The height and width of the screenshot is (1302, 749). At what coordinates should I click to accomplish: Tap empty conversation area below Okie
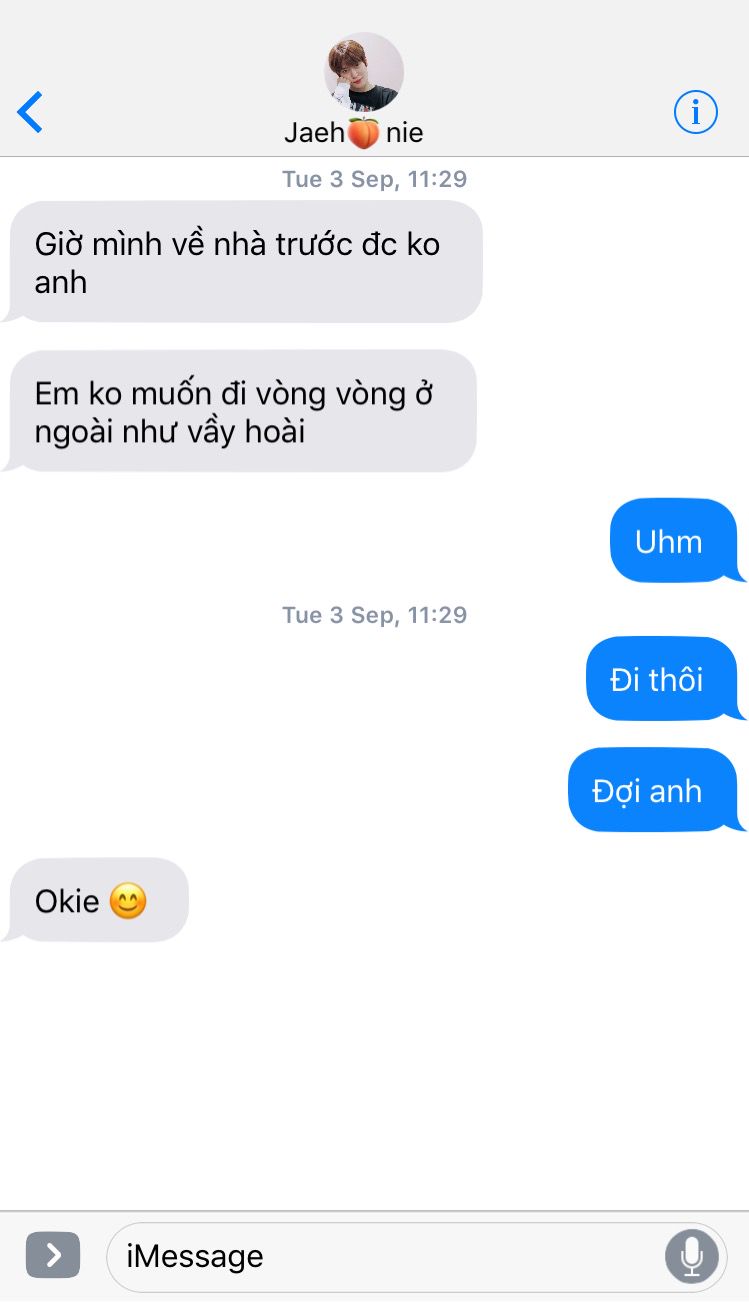point(374,1075)
